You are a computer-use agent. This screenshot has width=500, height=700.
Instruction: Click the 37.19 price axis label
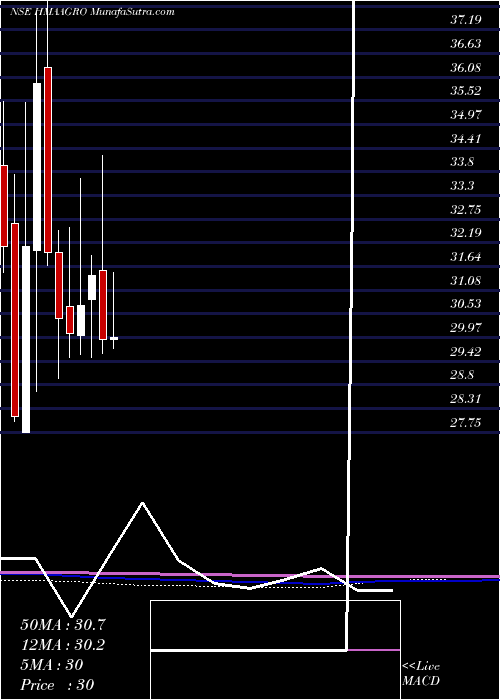tap(466, 20)
